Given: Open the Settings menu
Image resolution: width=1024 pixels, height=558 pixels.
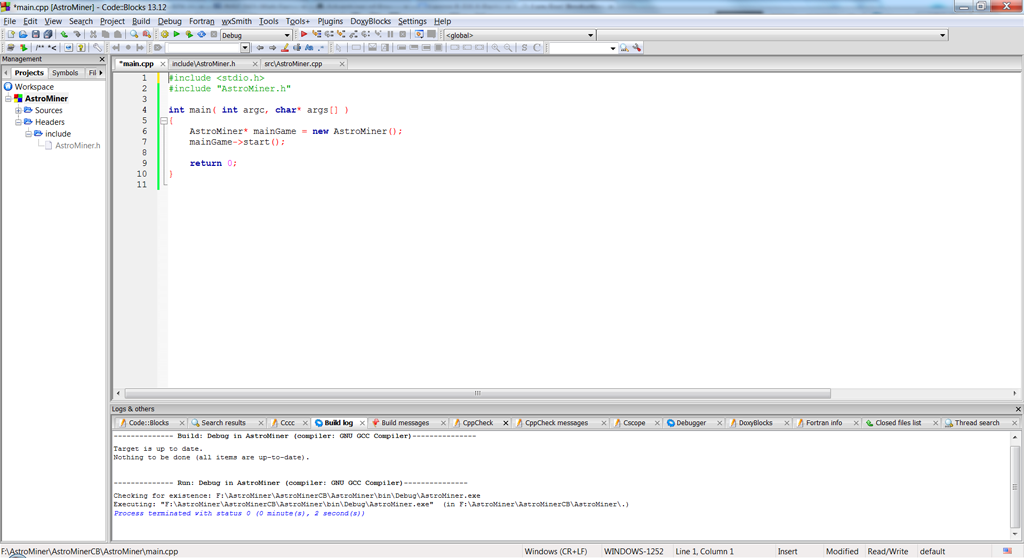Looking at the screenshot, I should 412,21.
